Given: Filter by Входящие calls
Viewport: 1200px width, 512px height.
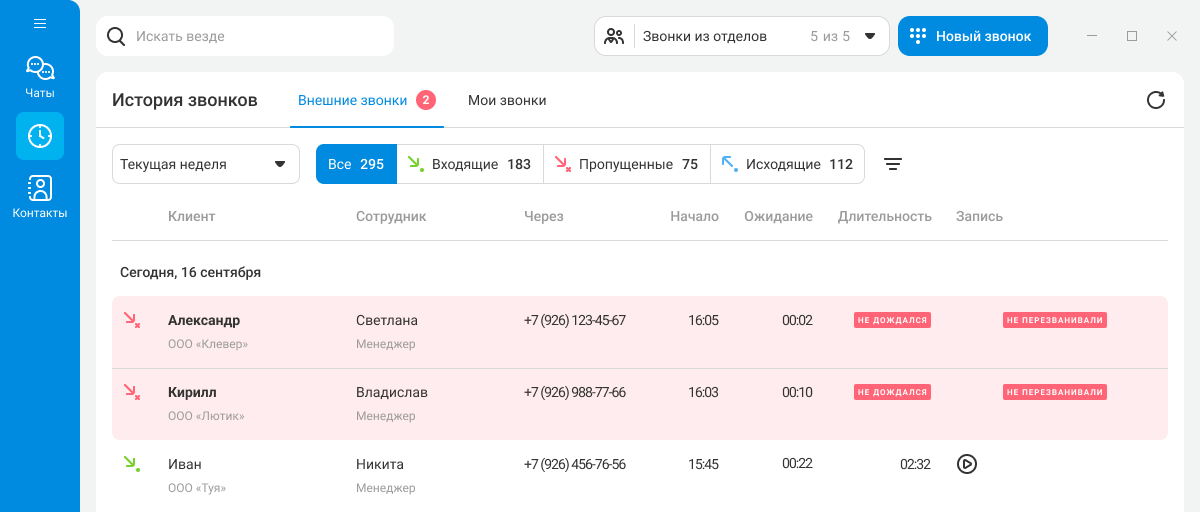Looking at the screenshot, I should (x=470, y=165).
